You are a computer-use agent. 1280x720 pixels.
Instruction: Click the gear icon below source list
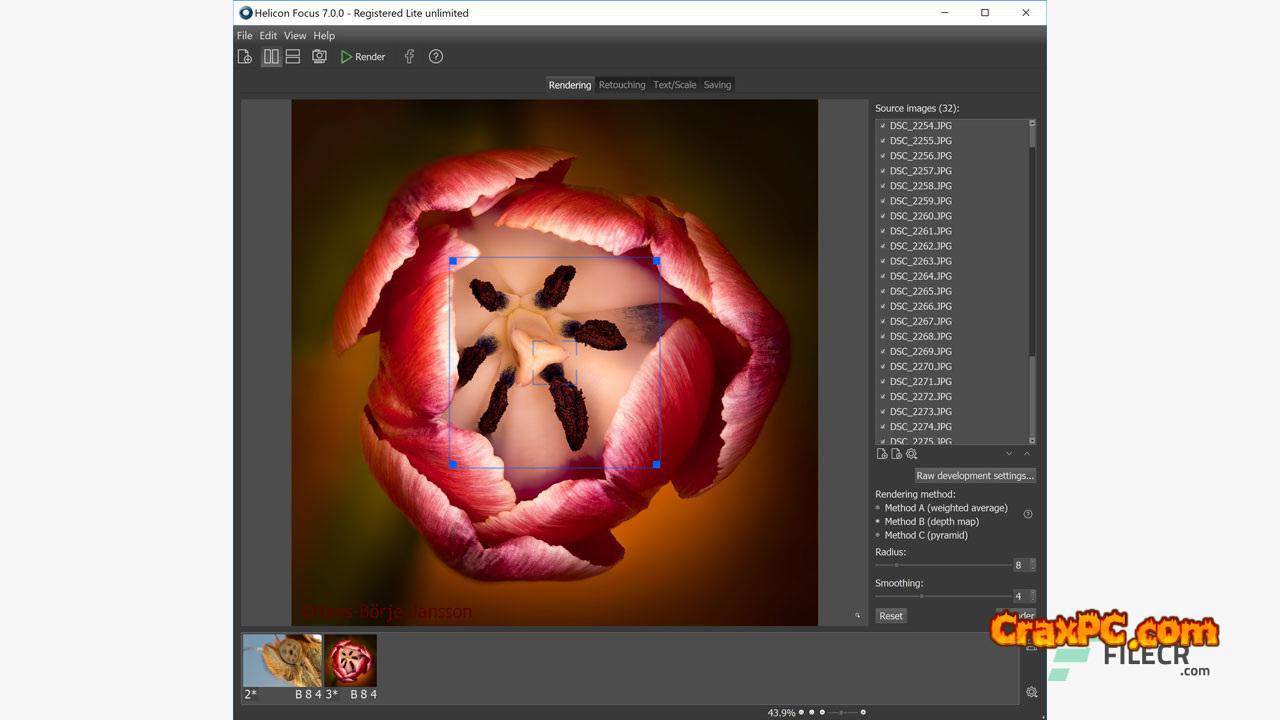tap(911, 454)
